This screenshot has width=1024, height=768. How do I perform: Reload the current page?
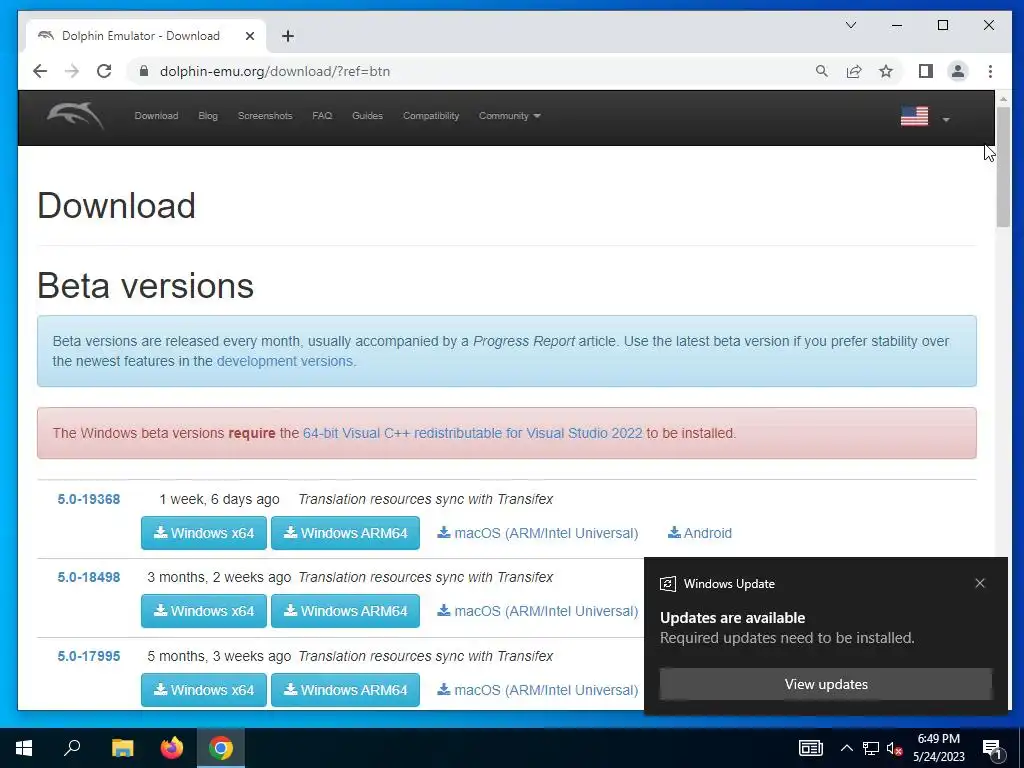(104, 71)
